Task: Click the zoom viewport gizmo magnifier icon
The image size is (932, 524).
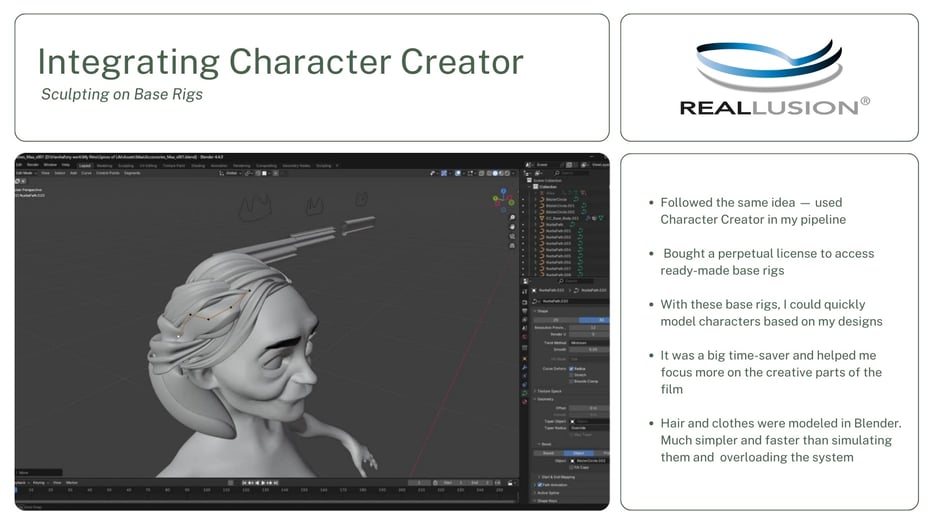Action: 512,217
